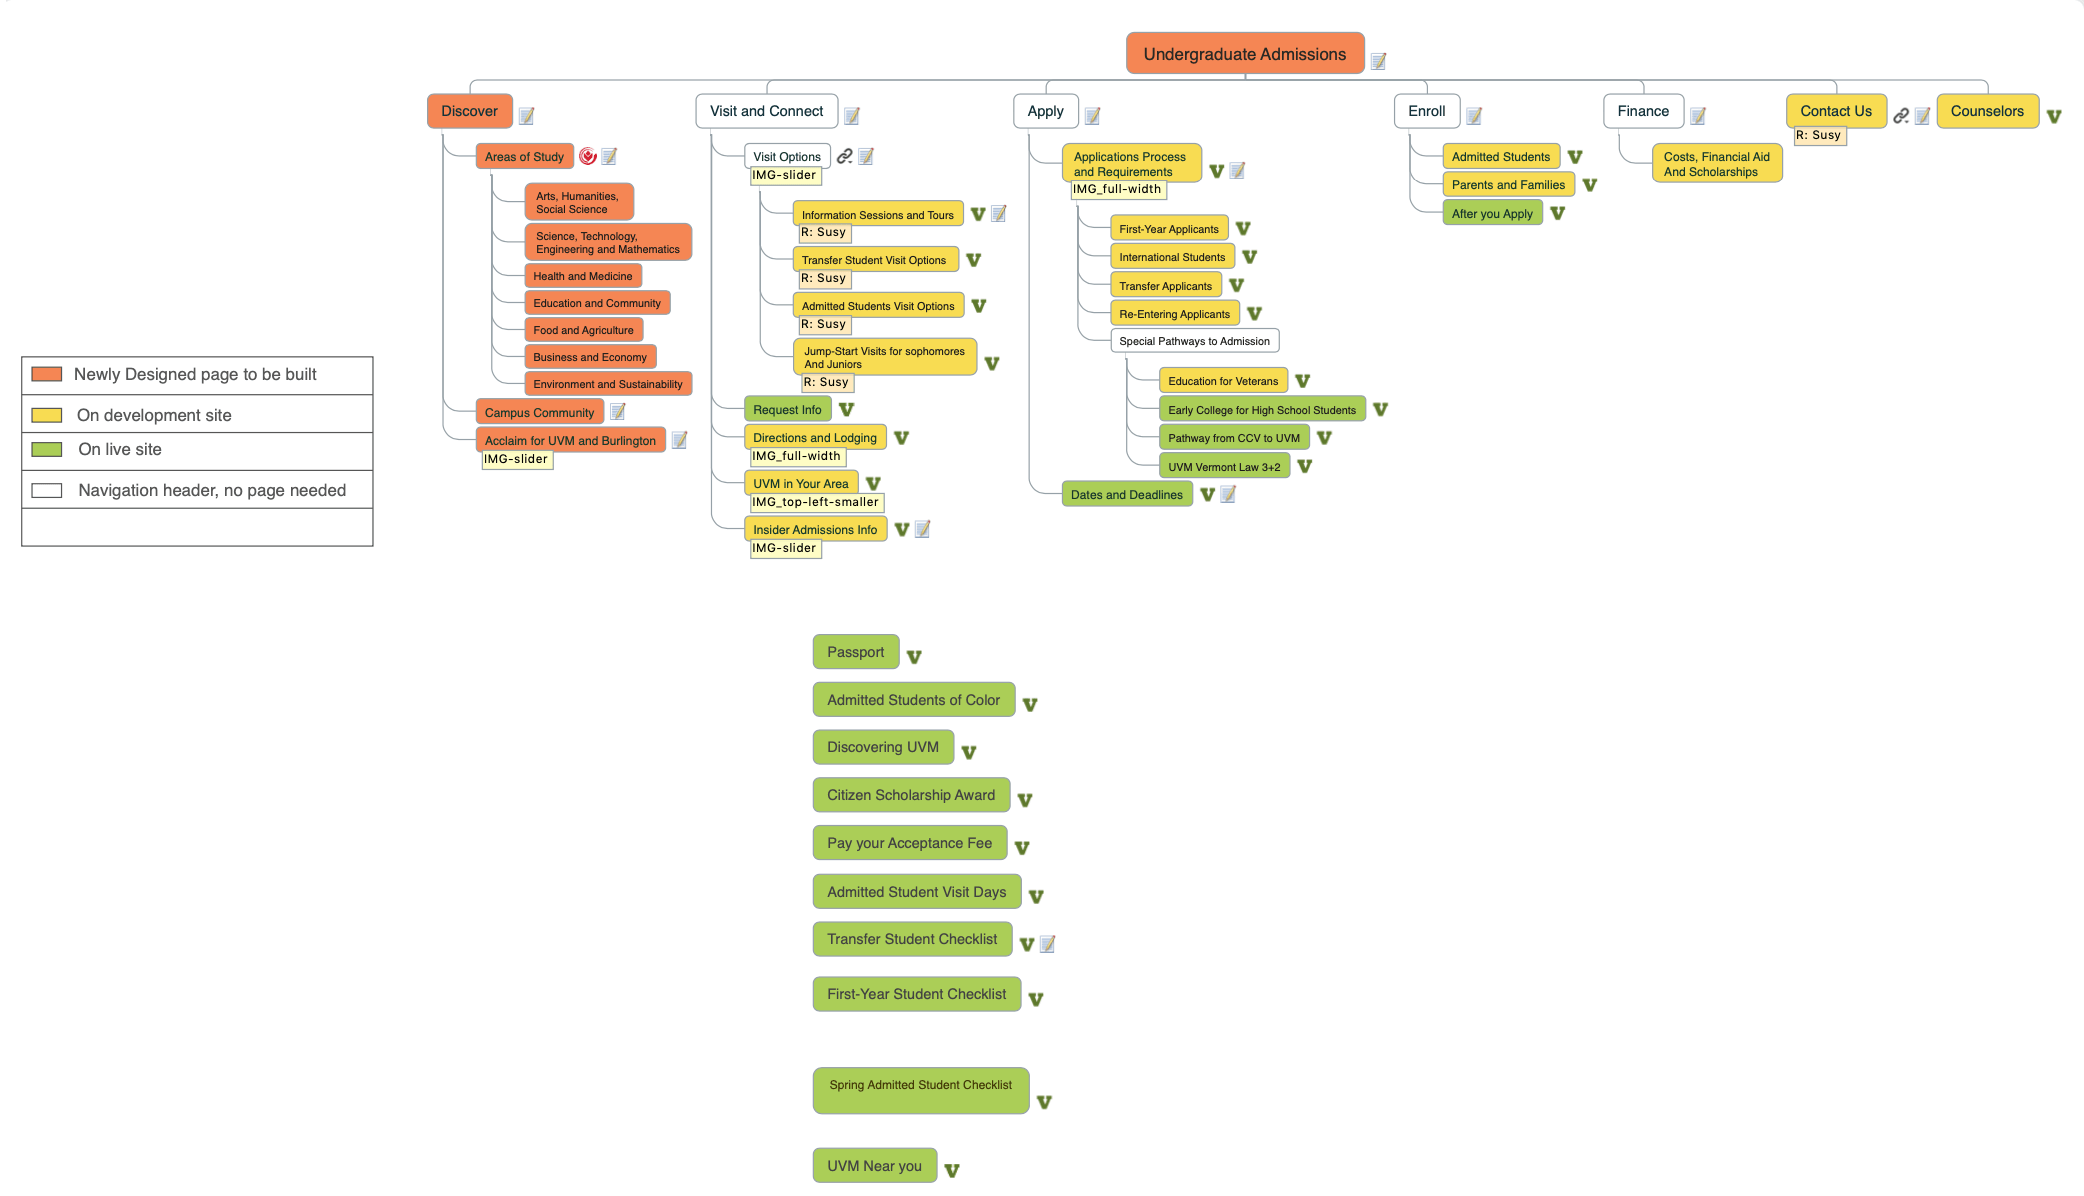
Task: Click the V icon beside Admitted Students node
Action: tap(1575, 157)
